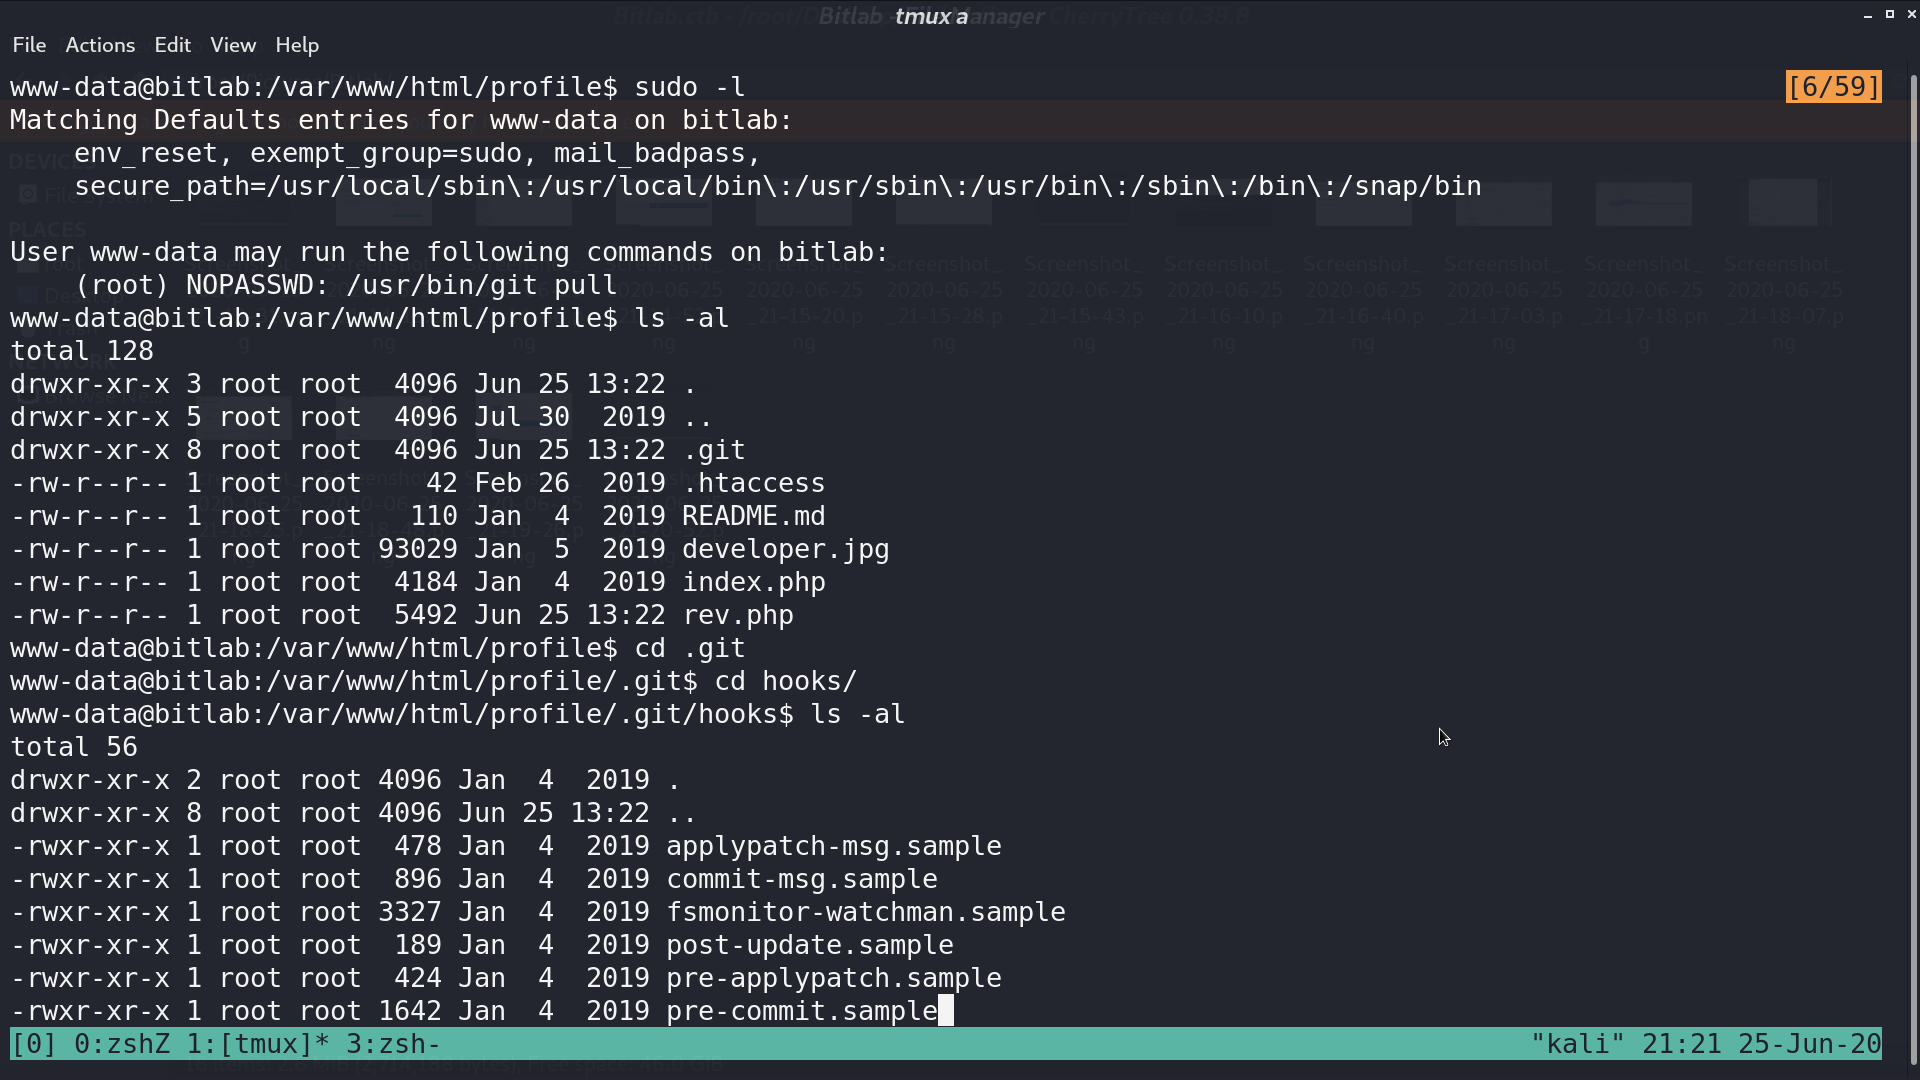The image size is (1920, 1080).
Task: Maximize the terminal window
Action: click(x=1890, y=14)
